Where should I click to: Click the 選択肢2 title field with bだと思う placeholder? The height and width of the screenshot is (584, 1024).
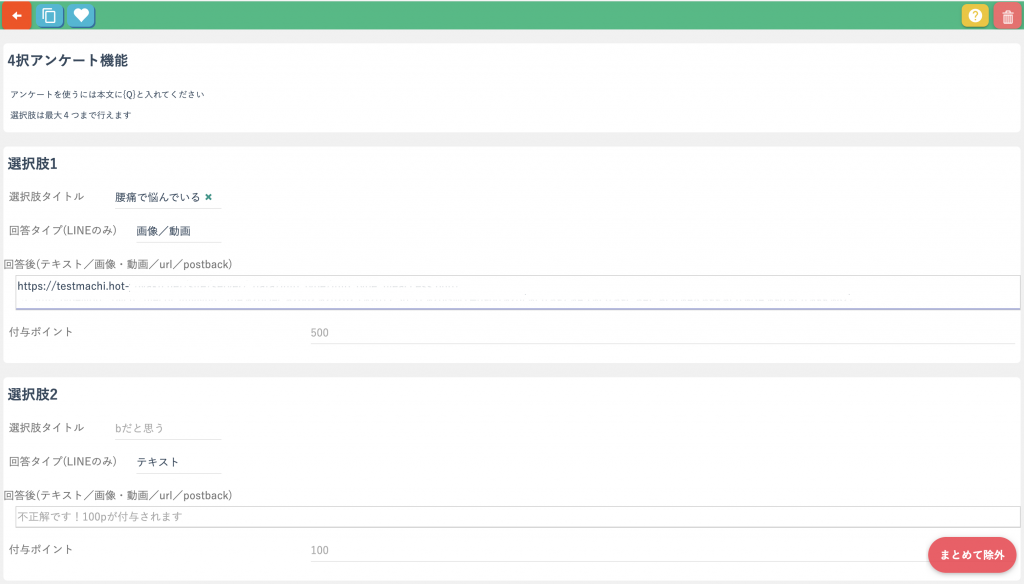click(x=166, y=428)
